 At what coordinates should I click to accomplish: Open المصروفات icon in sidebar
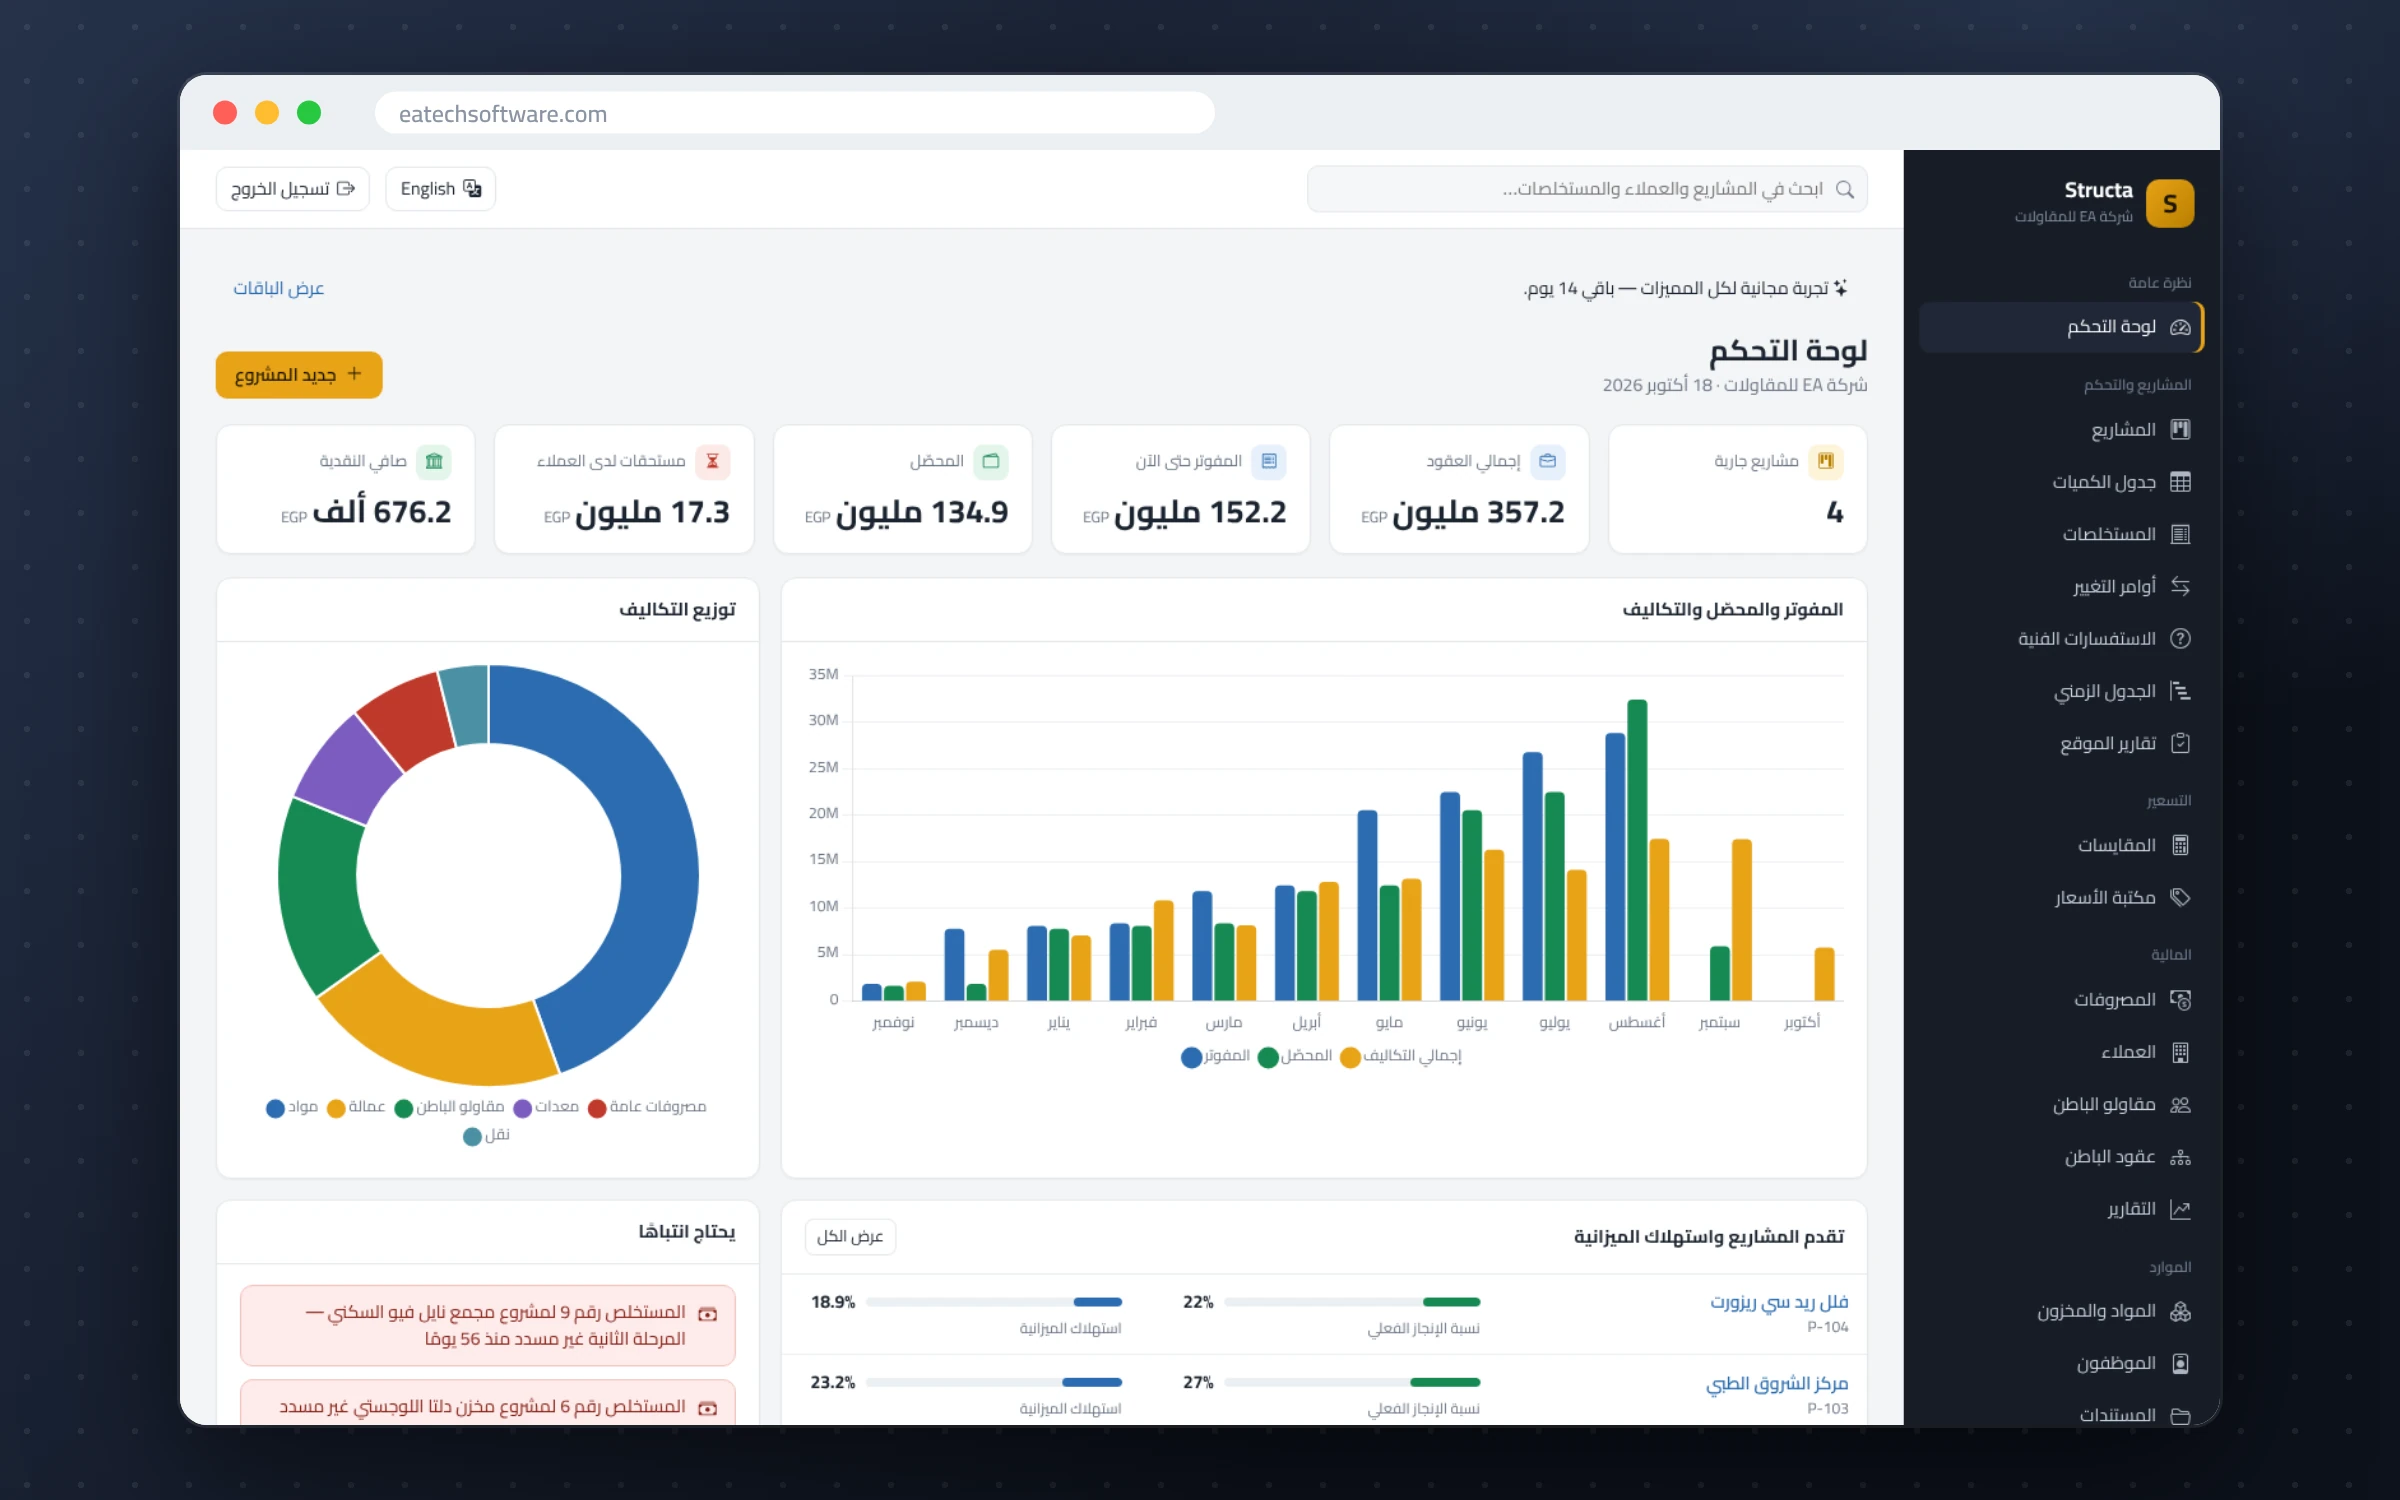[x=2180, y=1000]
